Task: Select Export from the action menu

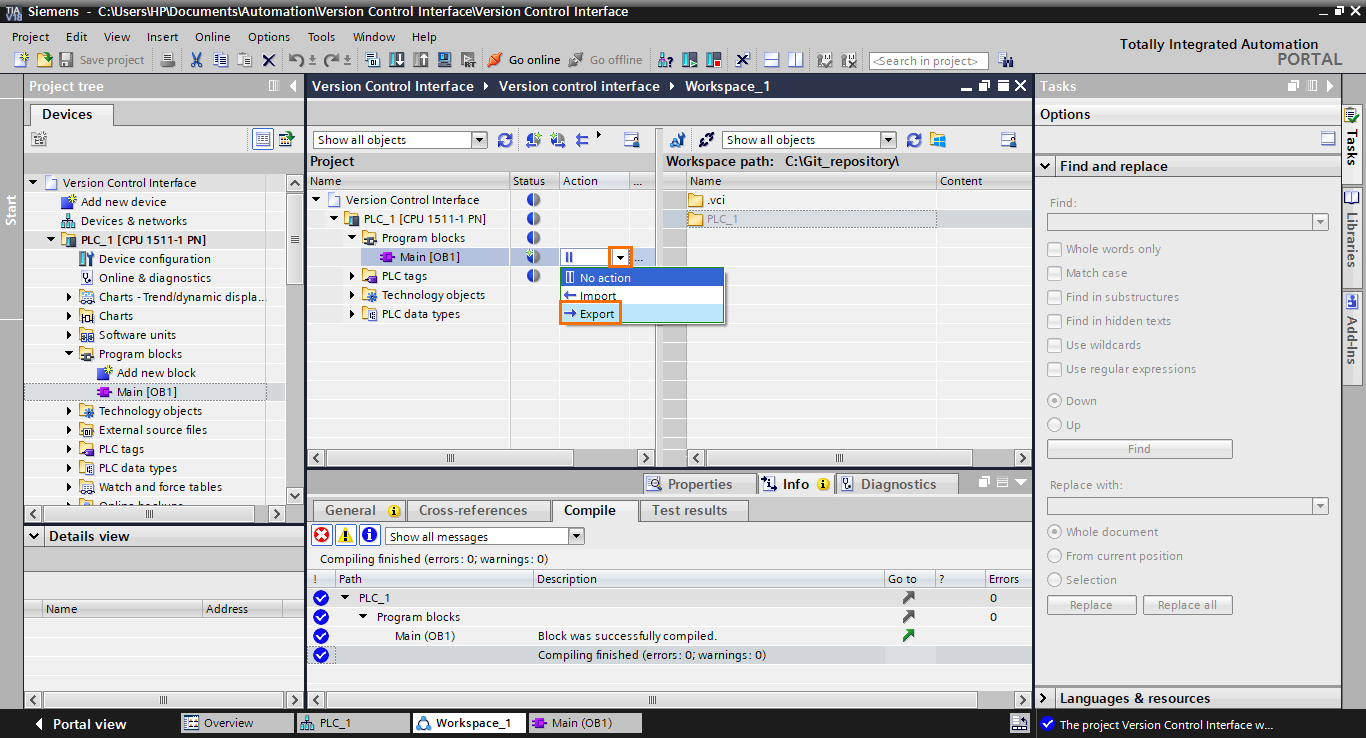Action: coord(595,314)
